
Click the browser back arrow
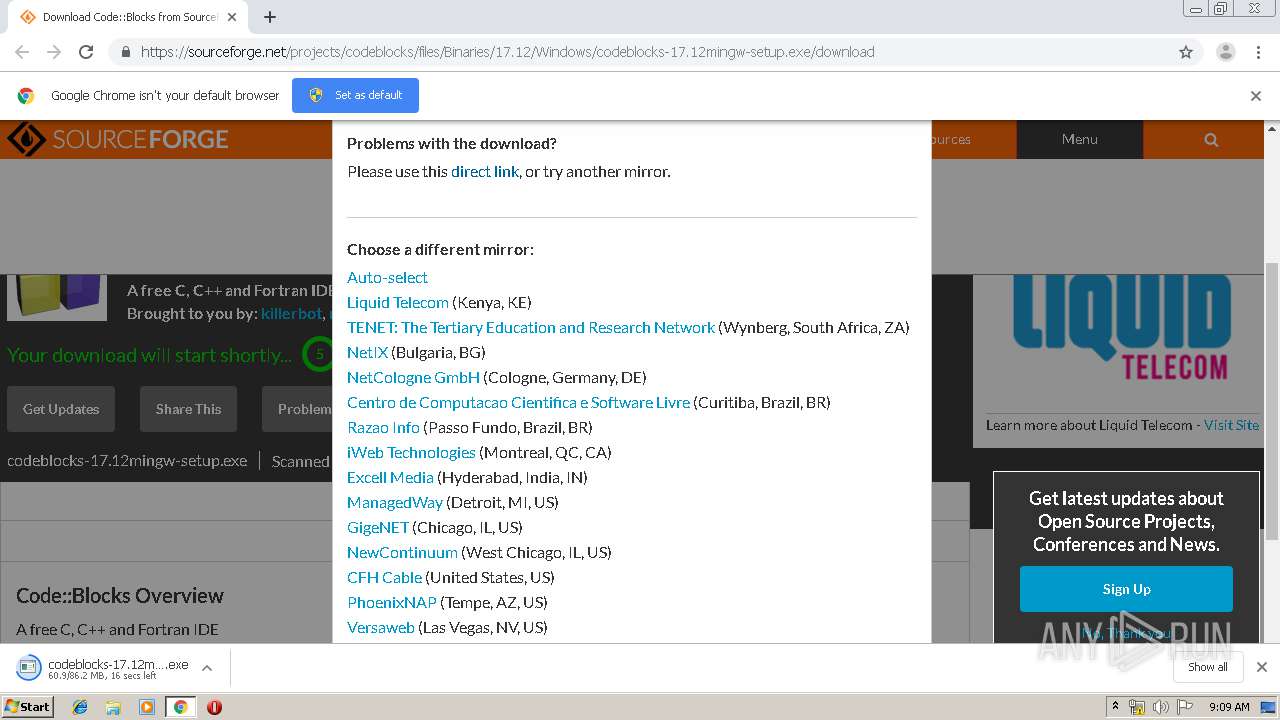(x=22, y=52)
